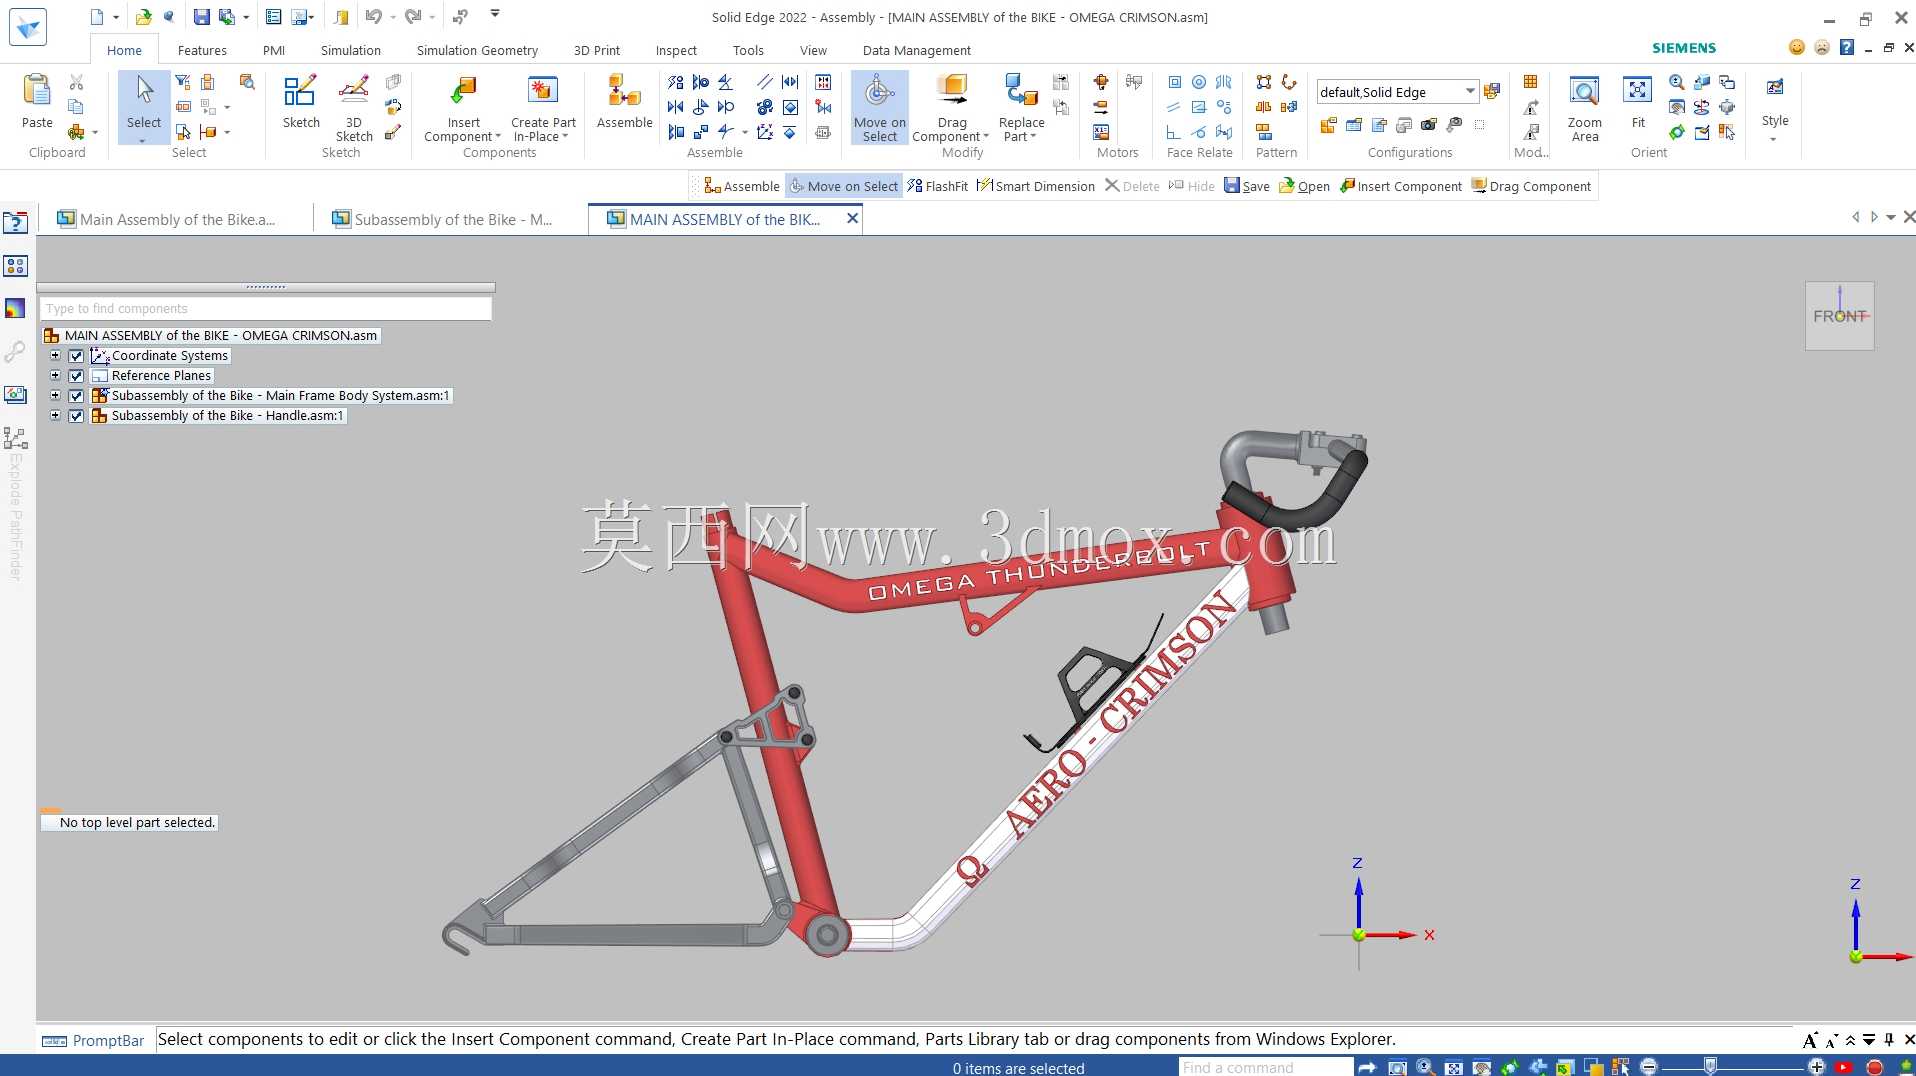Click the Solid Edge application button
The image size is (1916, 1076).
click(x=27, y=27)
